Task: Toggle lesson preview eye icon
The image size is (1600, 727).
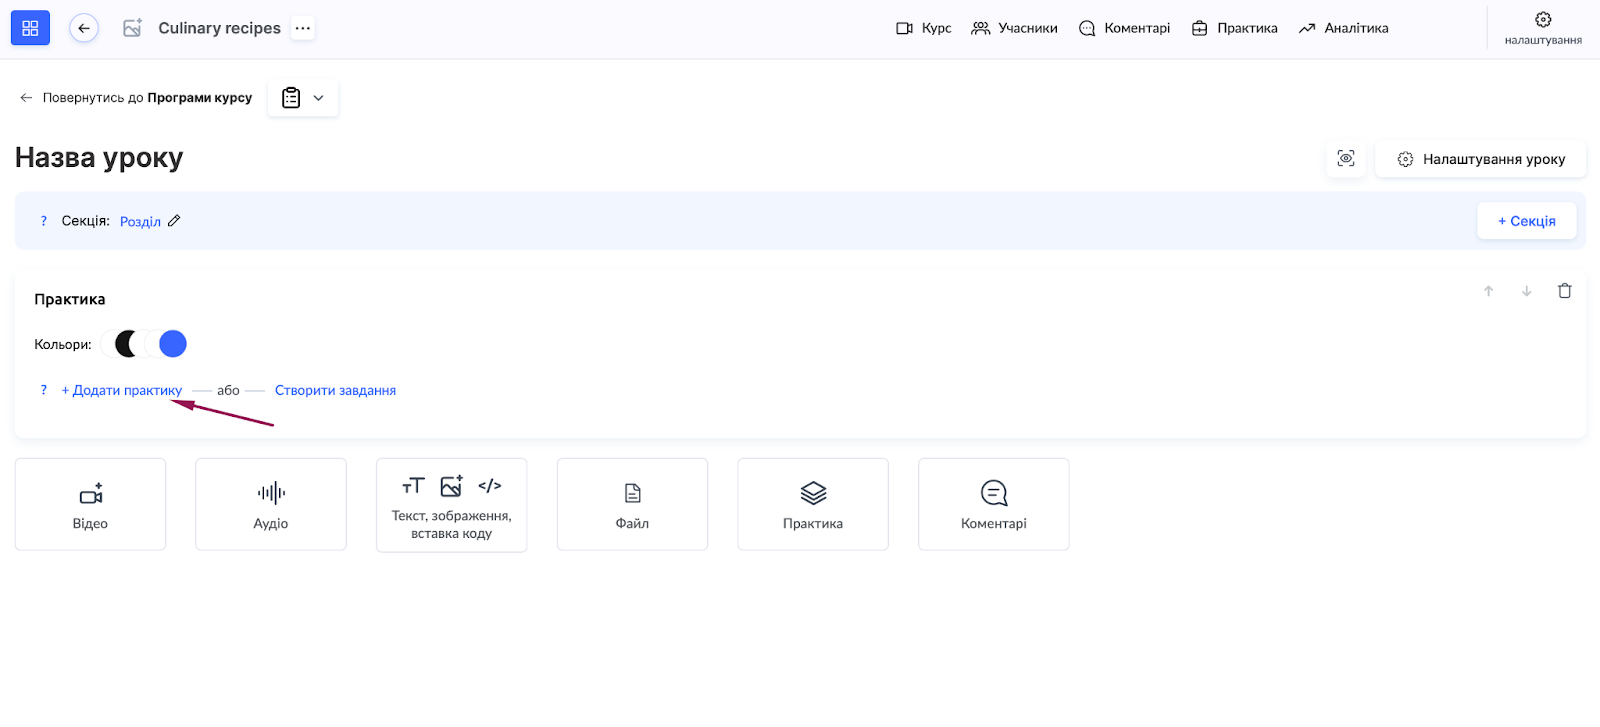Action: coord(1346,159)
